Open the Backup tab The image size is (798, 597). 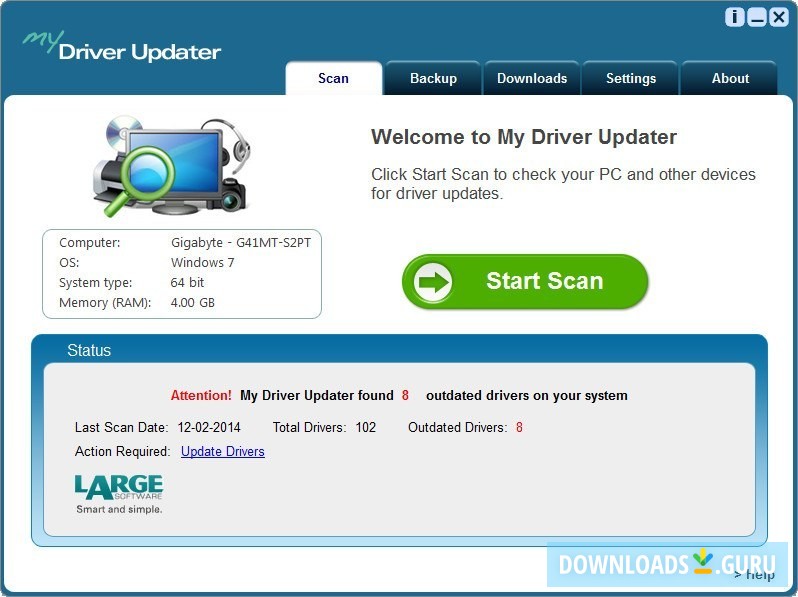[x=433, y=78]
